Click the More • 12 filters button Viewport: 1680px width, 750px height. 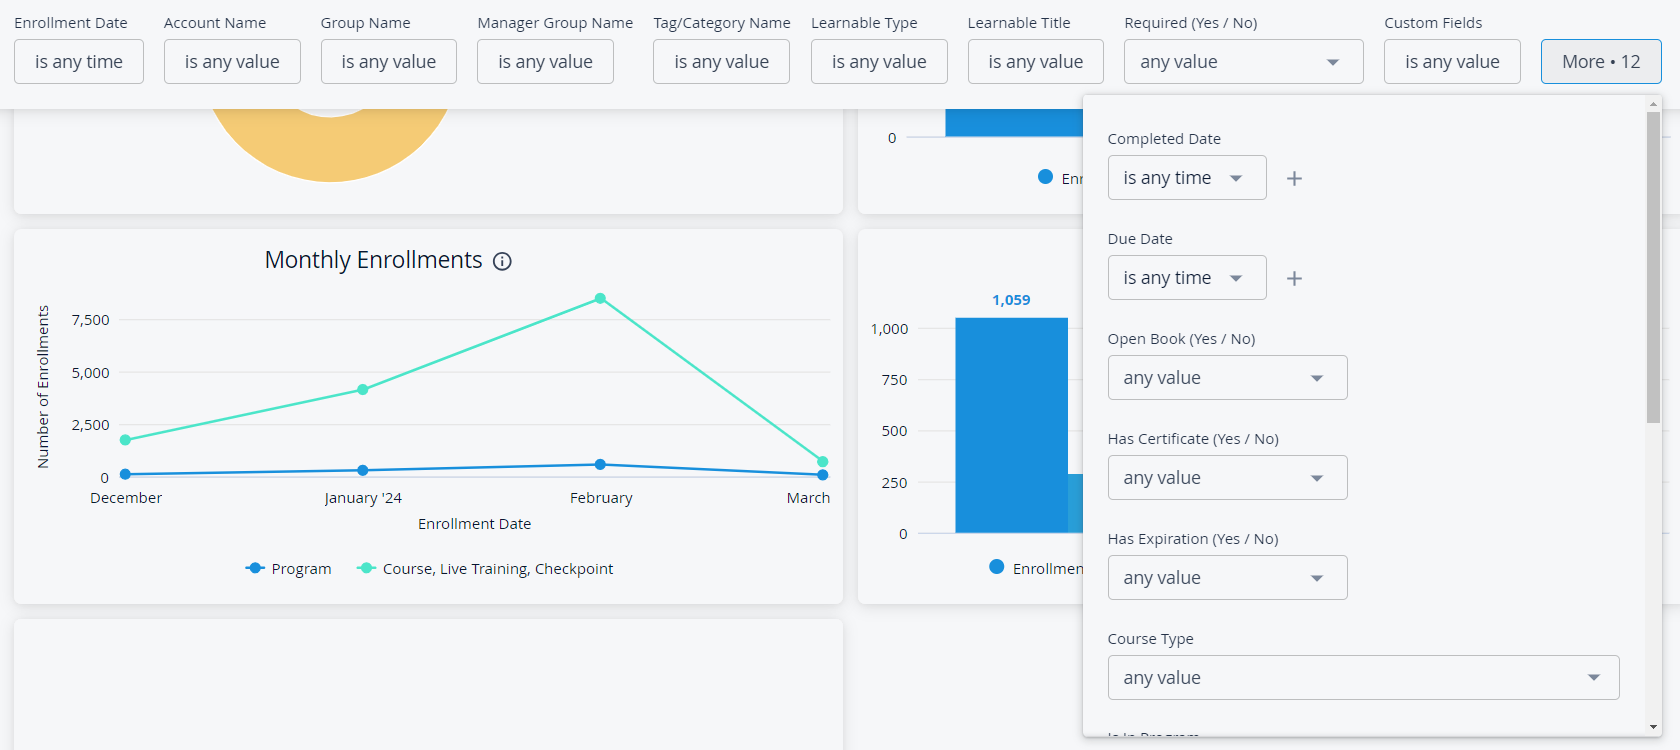click(x=1601, y=62)
